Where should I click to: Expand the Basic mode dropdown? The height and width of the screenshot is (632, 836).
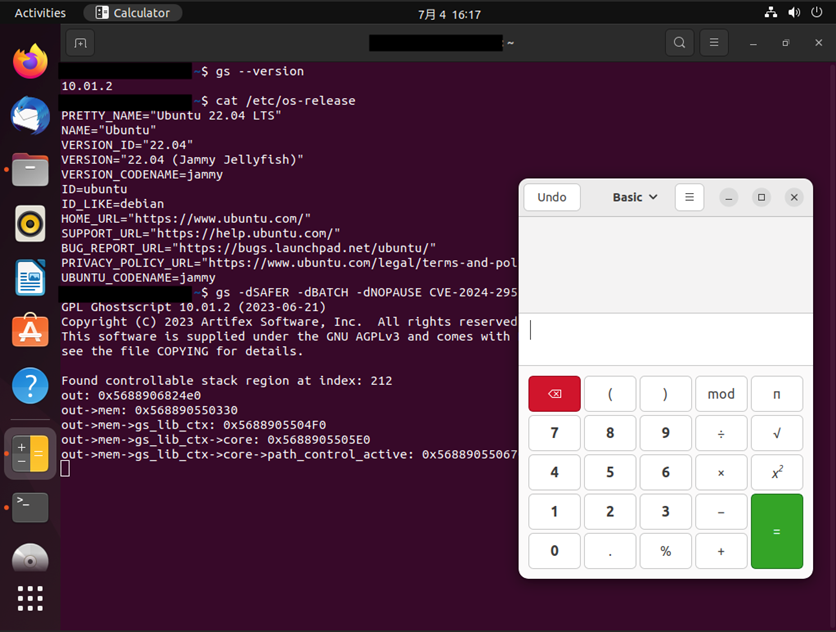point(635,197)
